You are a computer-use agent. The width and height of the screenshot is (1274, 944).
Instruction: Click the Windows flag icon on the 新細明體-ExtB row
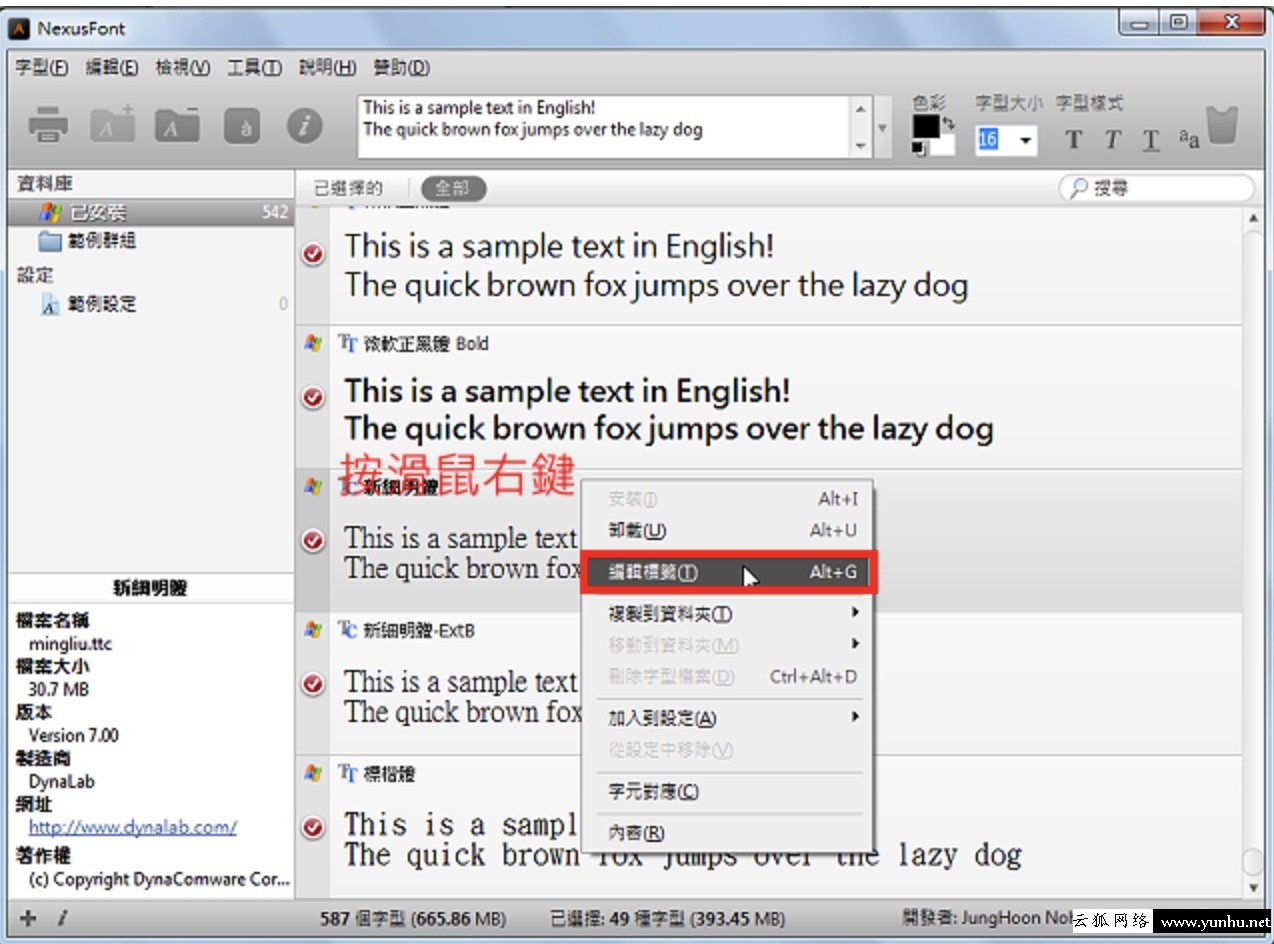pos(313,629)
